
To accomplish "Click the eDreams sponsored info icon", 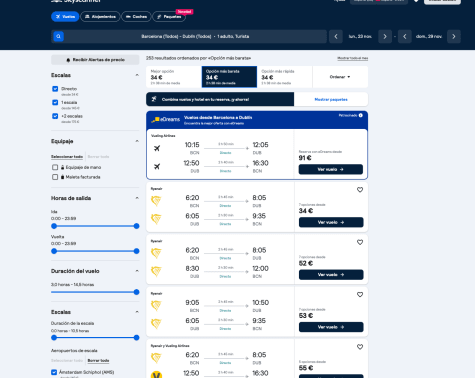I will pos(361,115).
